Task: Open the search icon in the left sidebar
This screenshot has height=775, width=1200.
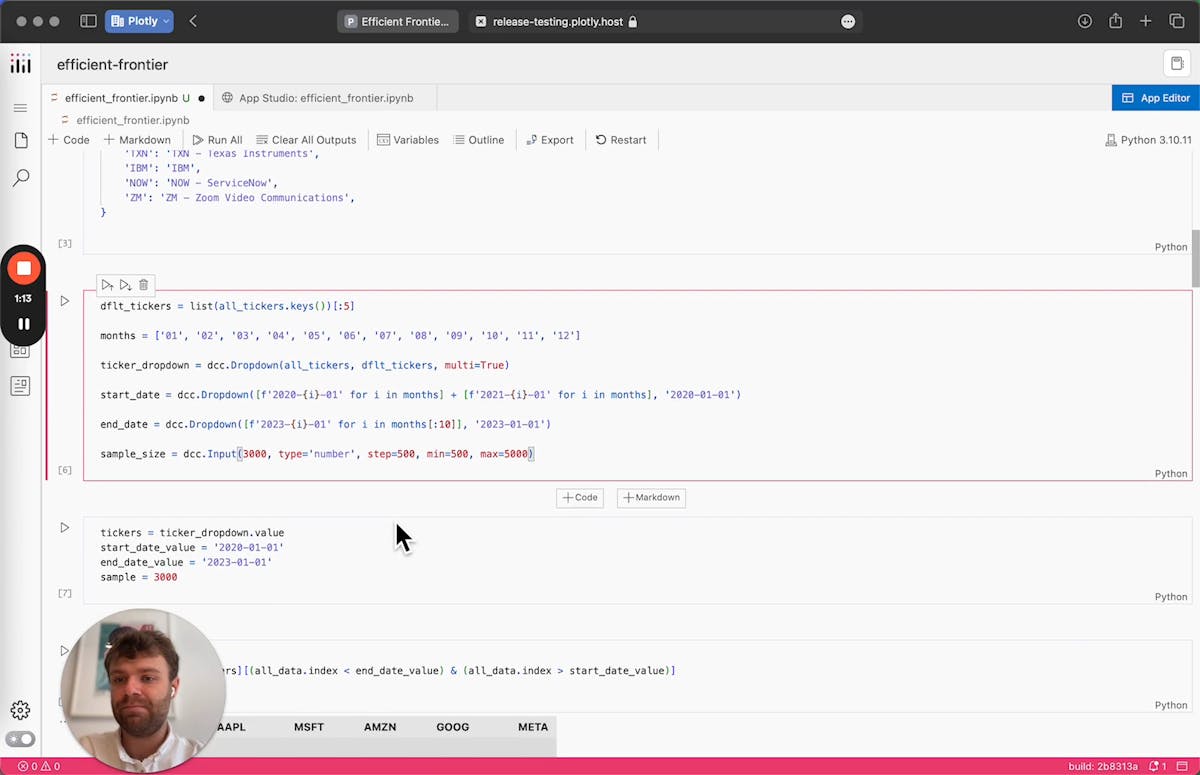Action: (21, 177)
